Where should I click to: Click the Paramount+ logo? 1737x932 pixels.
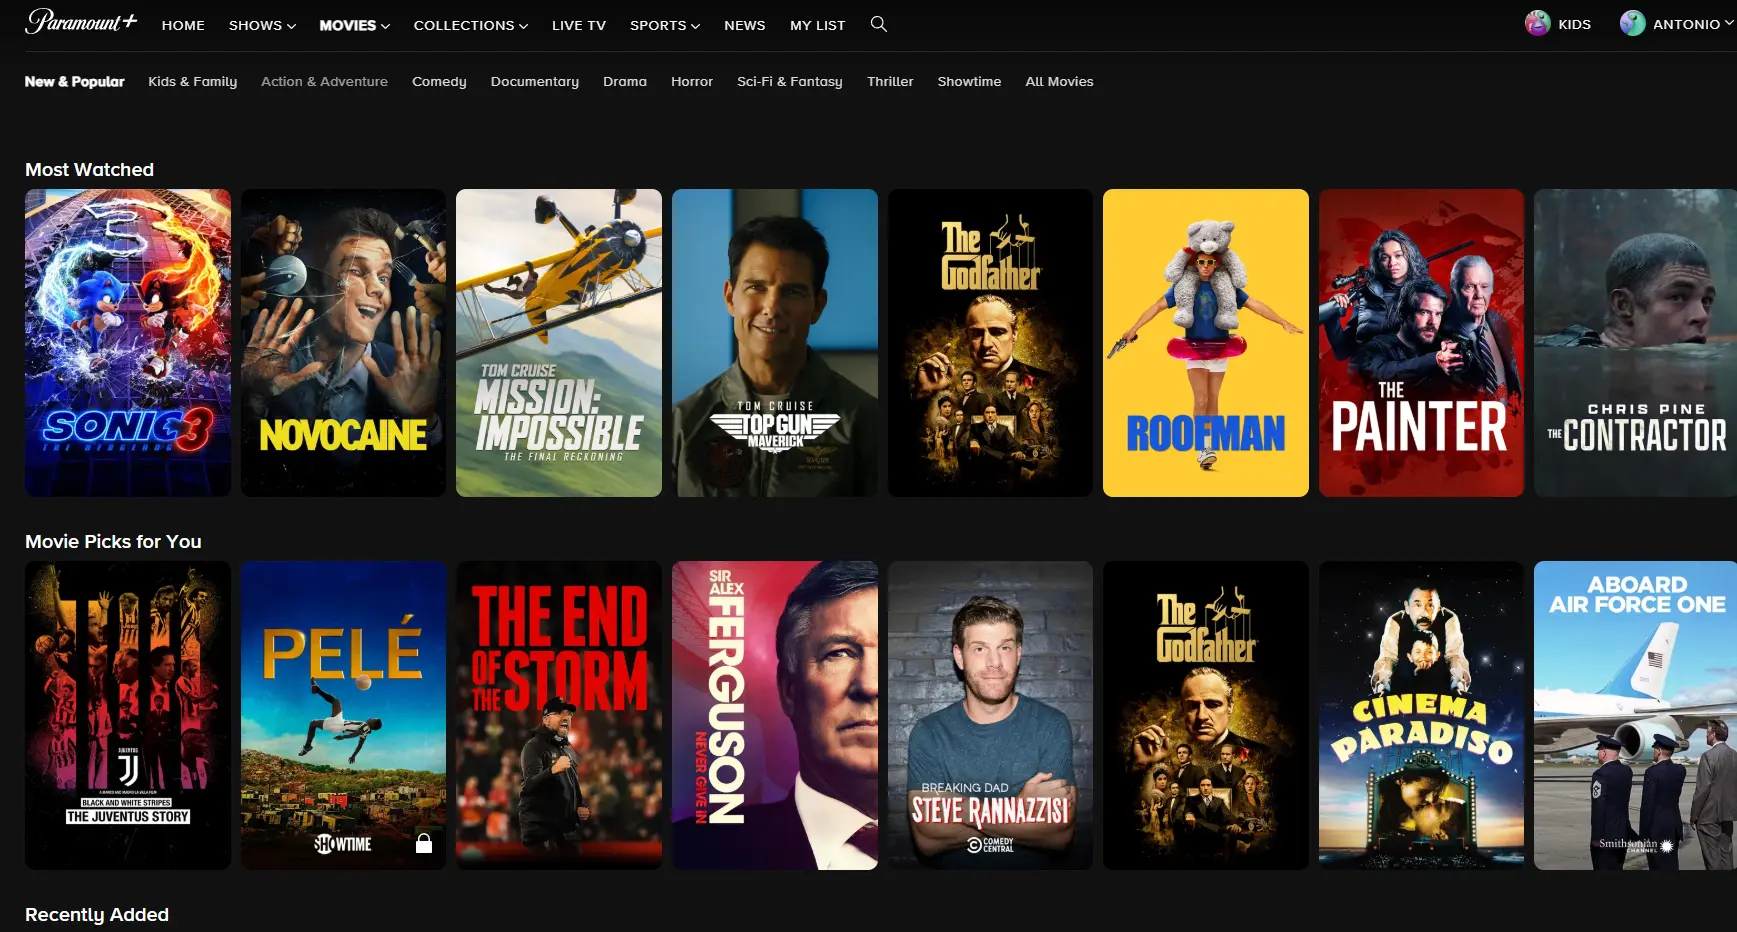click(x=81, y=22)
